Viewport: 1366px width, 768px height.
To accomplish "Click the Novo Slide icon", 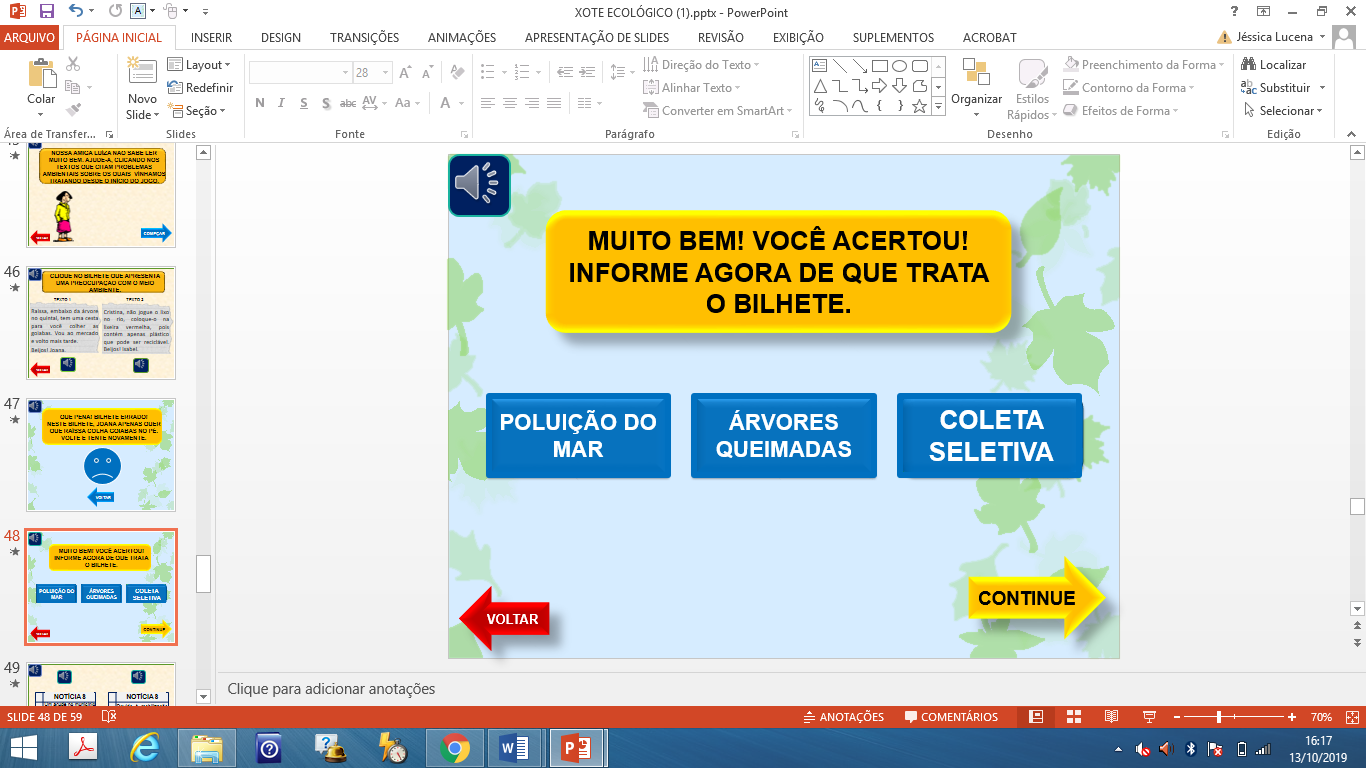I will point(142,75).
